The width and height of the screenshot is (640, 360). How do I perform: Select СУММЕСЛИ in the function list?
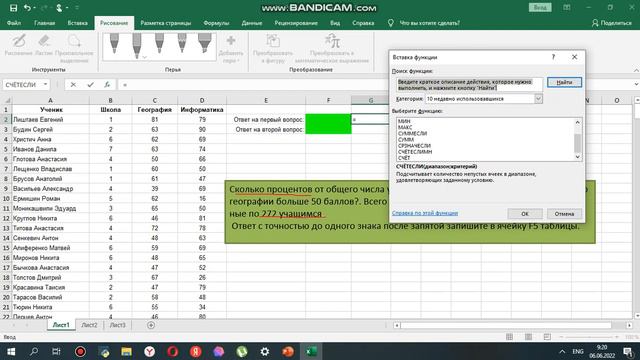tap(412, 133)
